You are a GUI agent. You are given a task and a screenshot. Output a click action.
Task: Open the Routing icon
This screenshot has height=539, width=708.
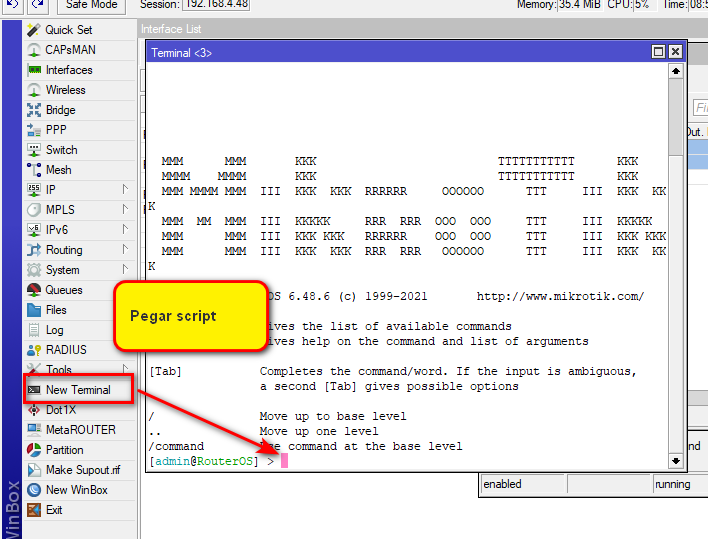tap(34, 250)
